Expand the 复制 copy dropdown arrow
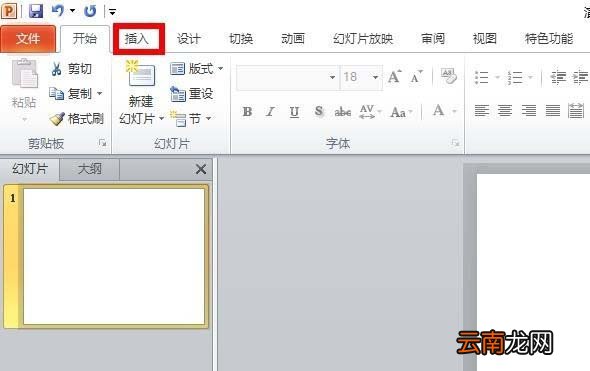 (100, 93)
